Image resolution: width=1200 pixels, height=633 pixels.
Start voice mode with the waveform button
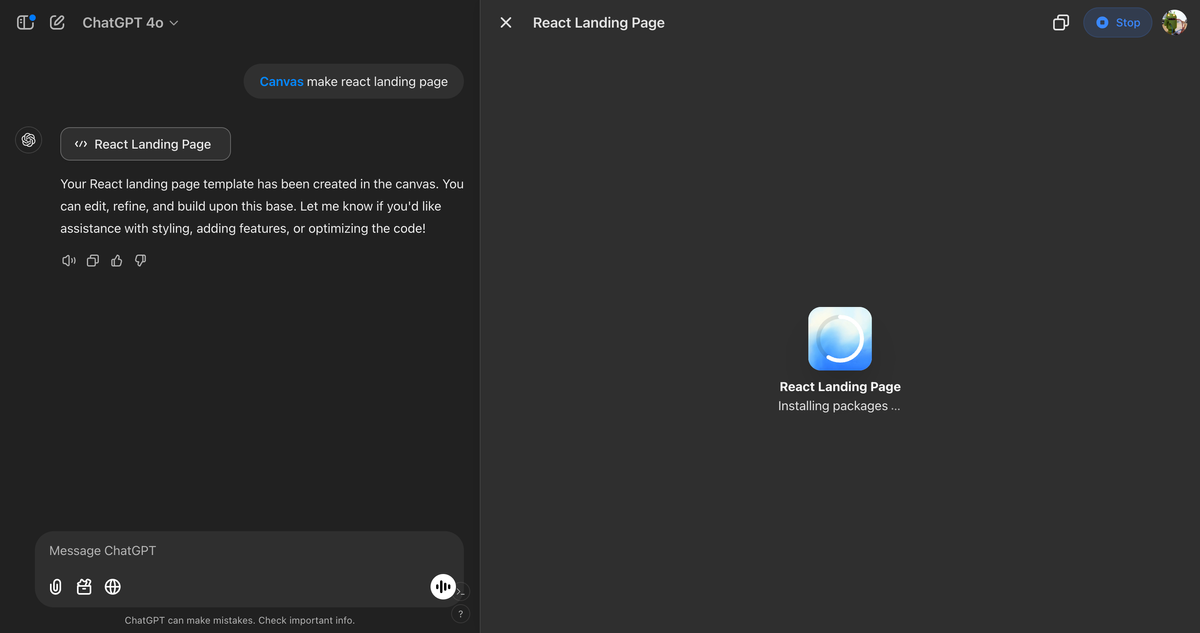tap(443, 587)
